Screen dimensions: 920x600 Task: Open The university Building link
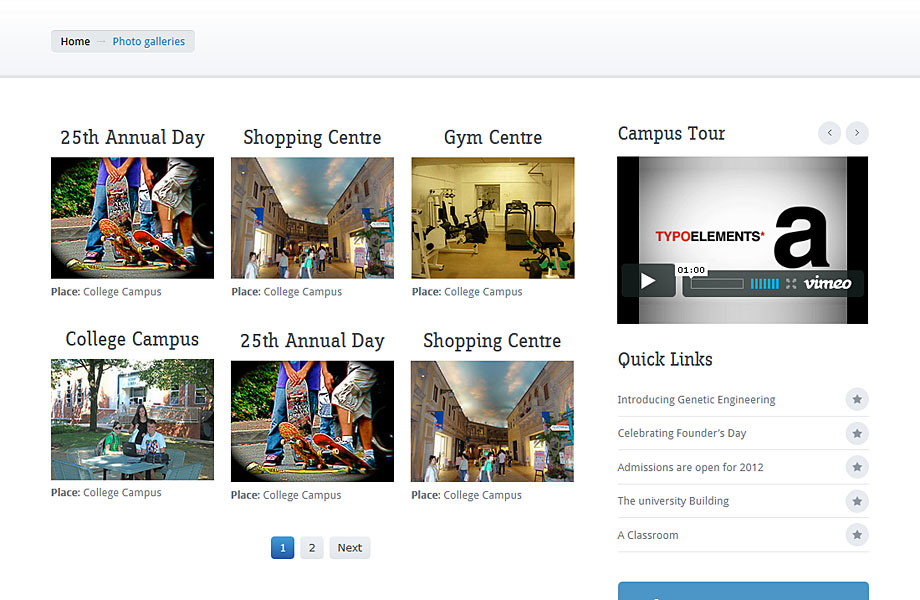coord(673,501)
